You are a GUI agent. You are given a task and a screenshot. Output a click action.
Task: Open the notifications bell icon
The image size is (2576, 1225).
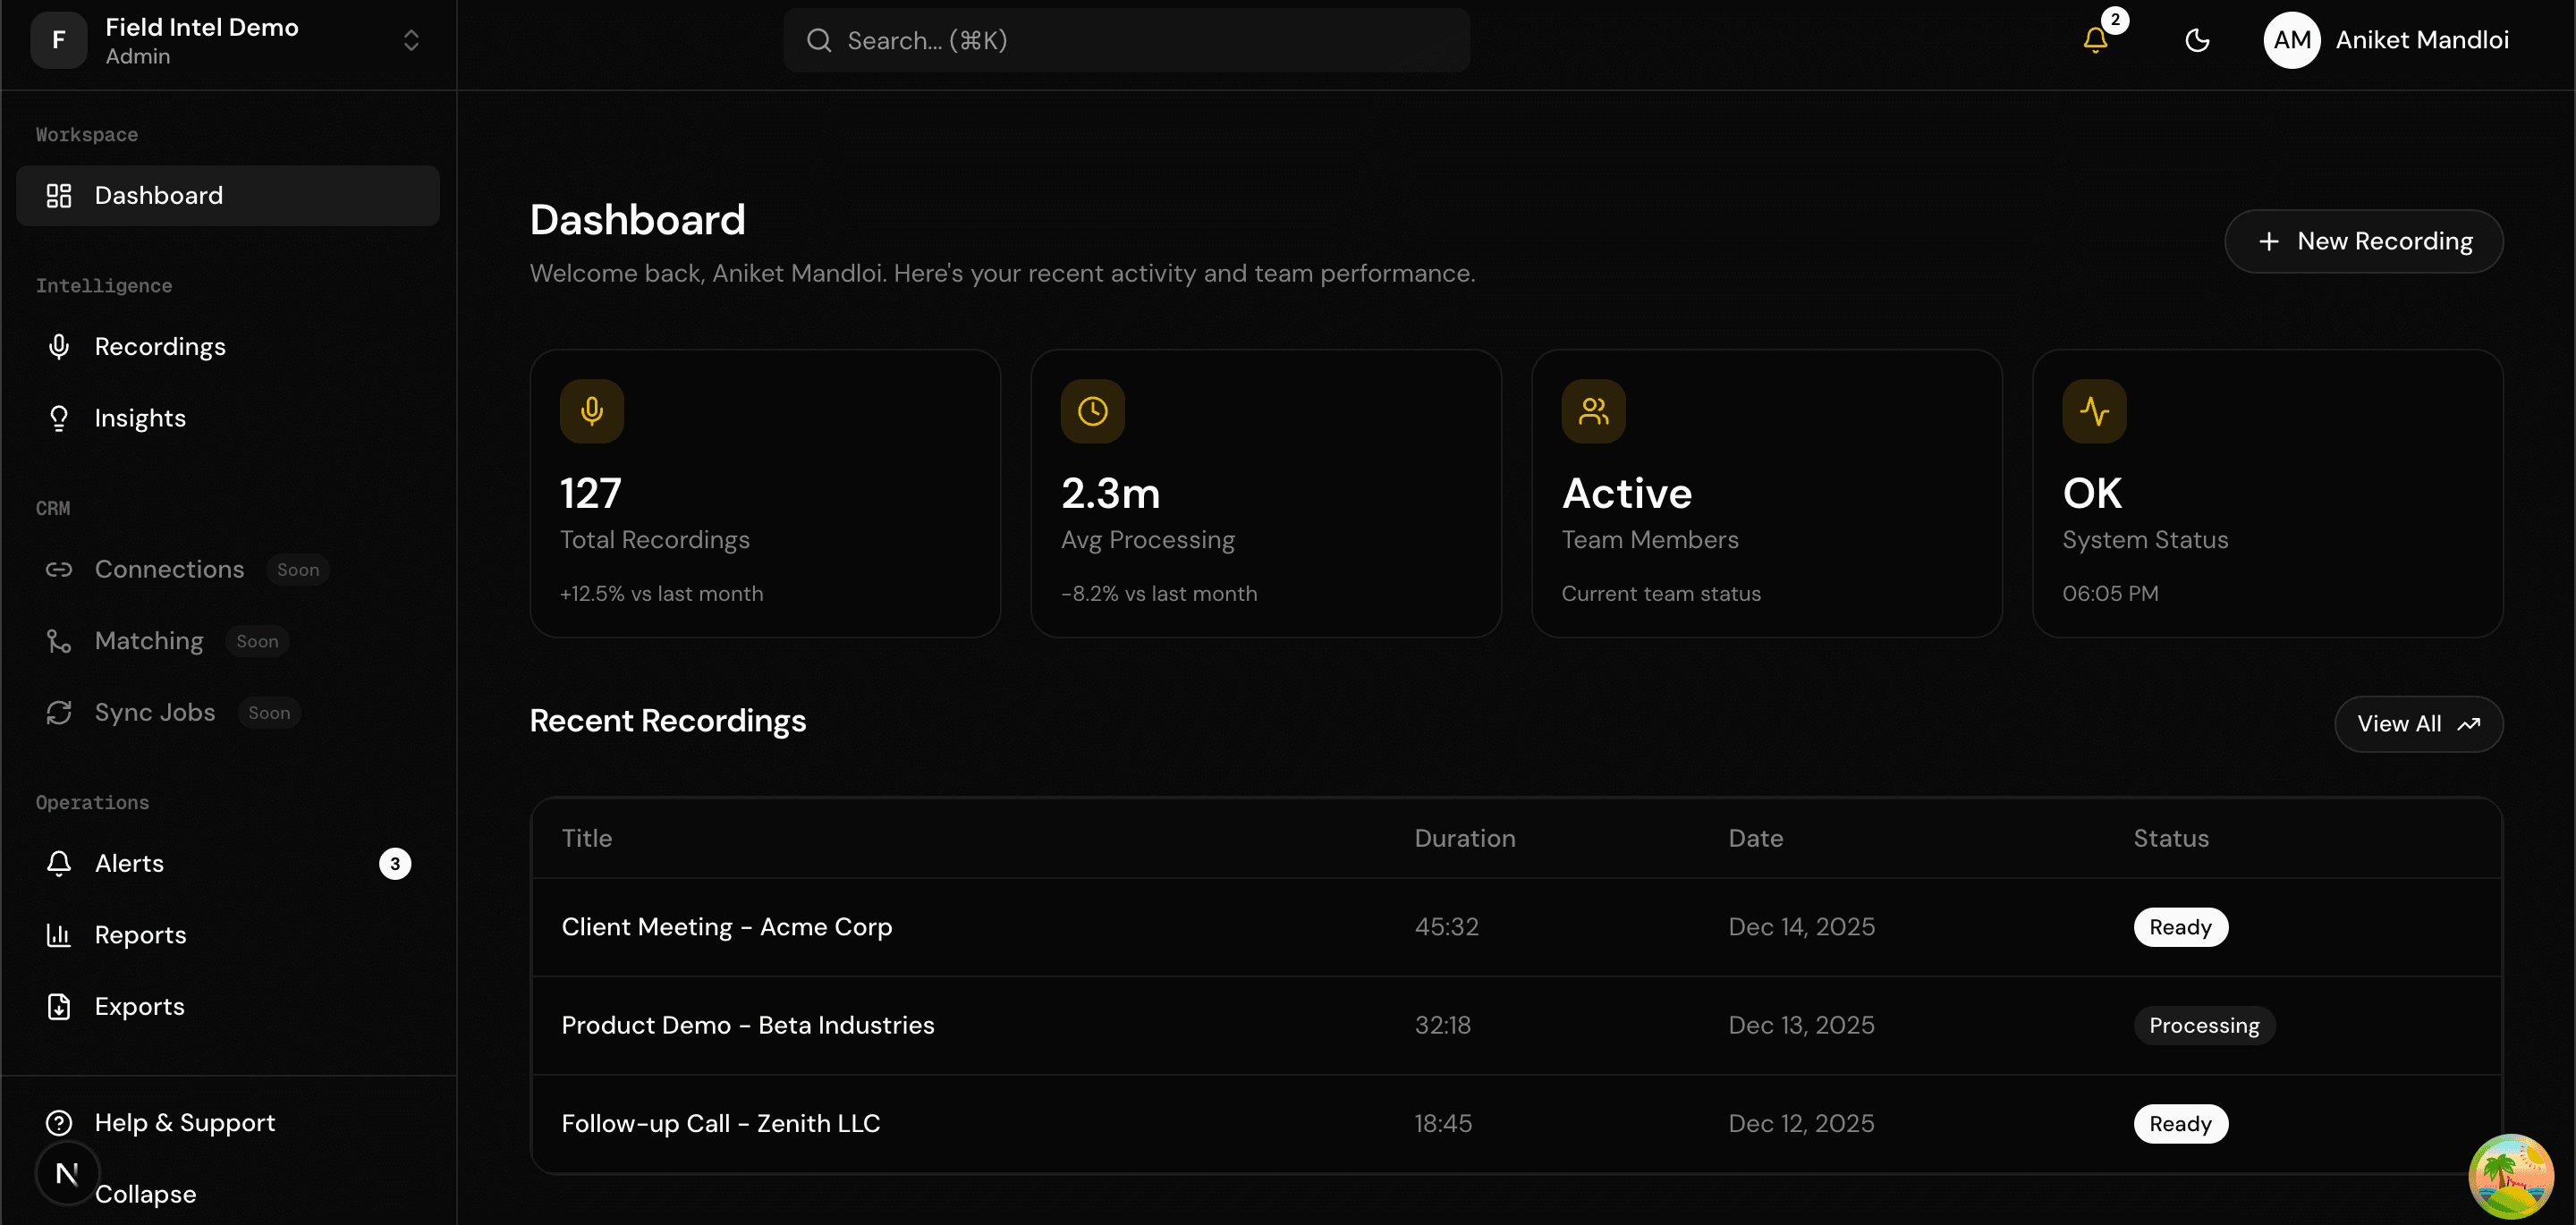point(2095,40)
